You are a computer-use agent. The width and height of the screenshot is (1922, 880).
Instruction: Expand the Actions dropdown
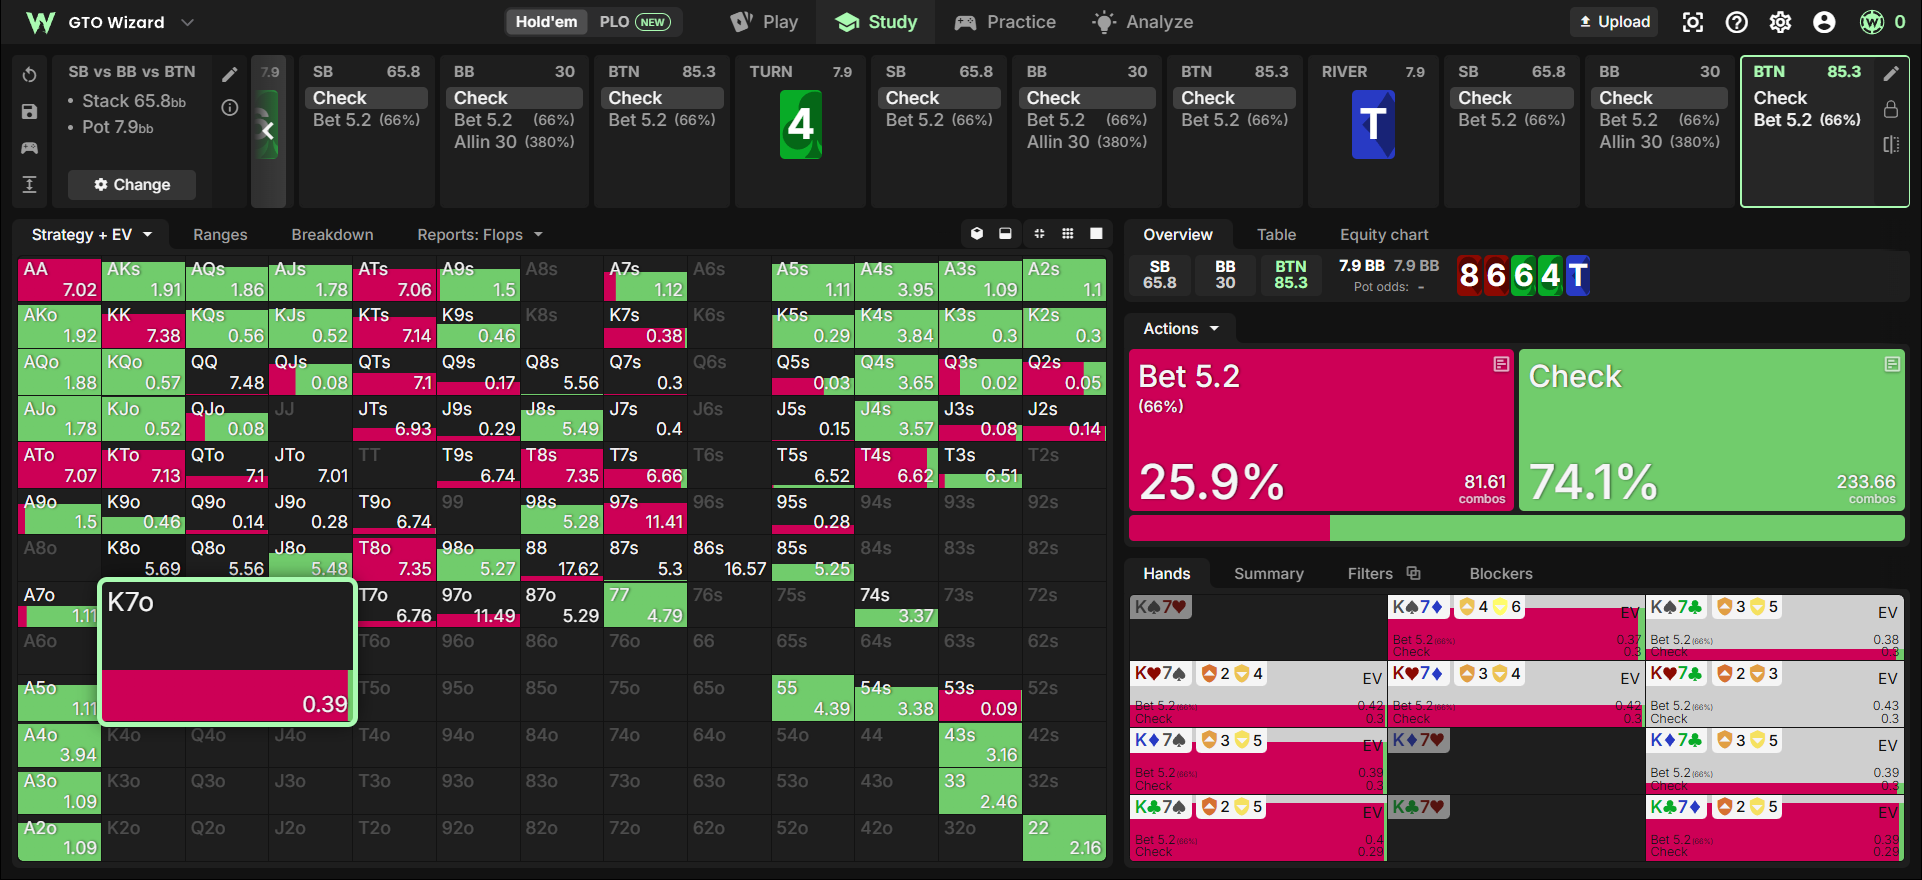1181,328
